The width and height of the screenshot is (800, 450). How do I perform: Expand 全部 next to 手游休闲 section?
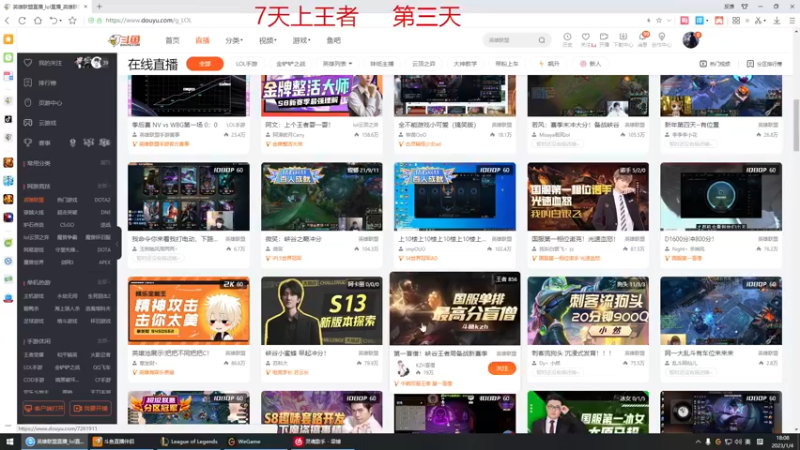click(104, 341)
